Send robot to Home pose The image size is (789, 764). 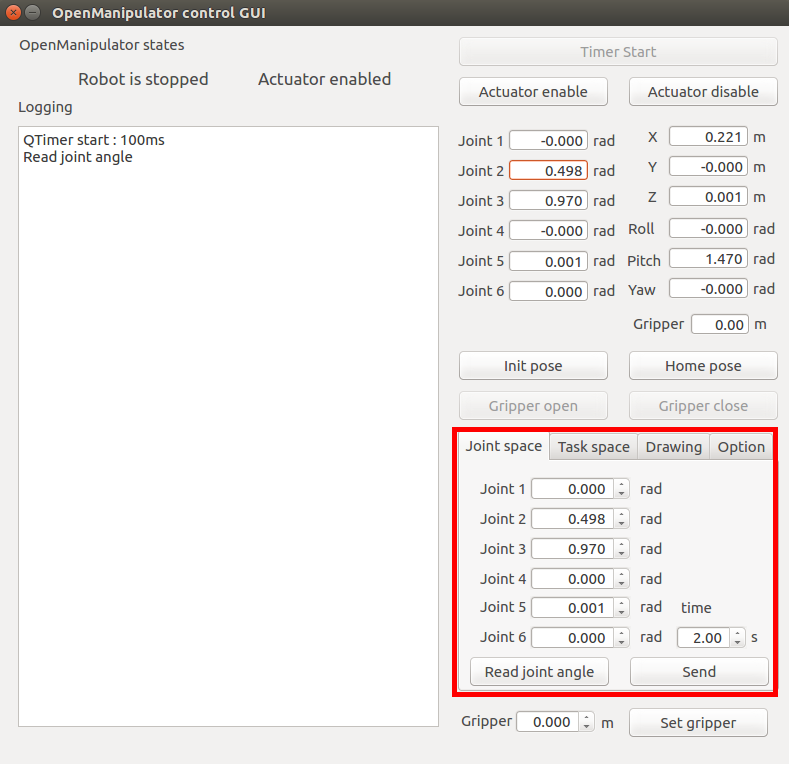703,366
